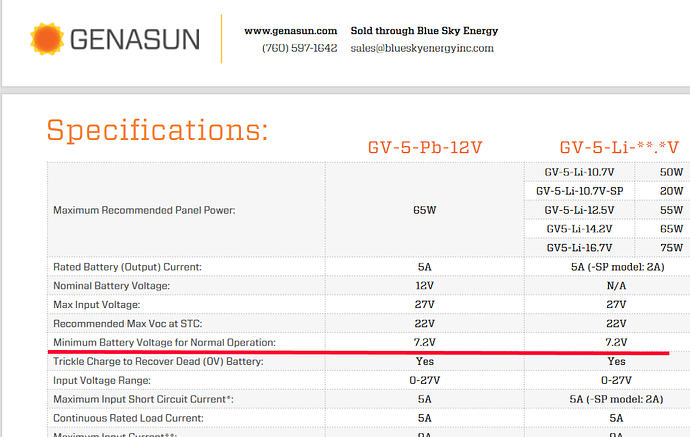Click the 22V value in Pb column
The image size is (690, 437).
coord(425,323)
